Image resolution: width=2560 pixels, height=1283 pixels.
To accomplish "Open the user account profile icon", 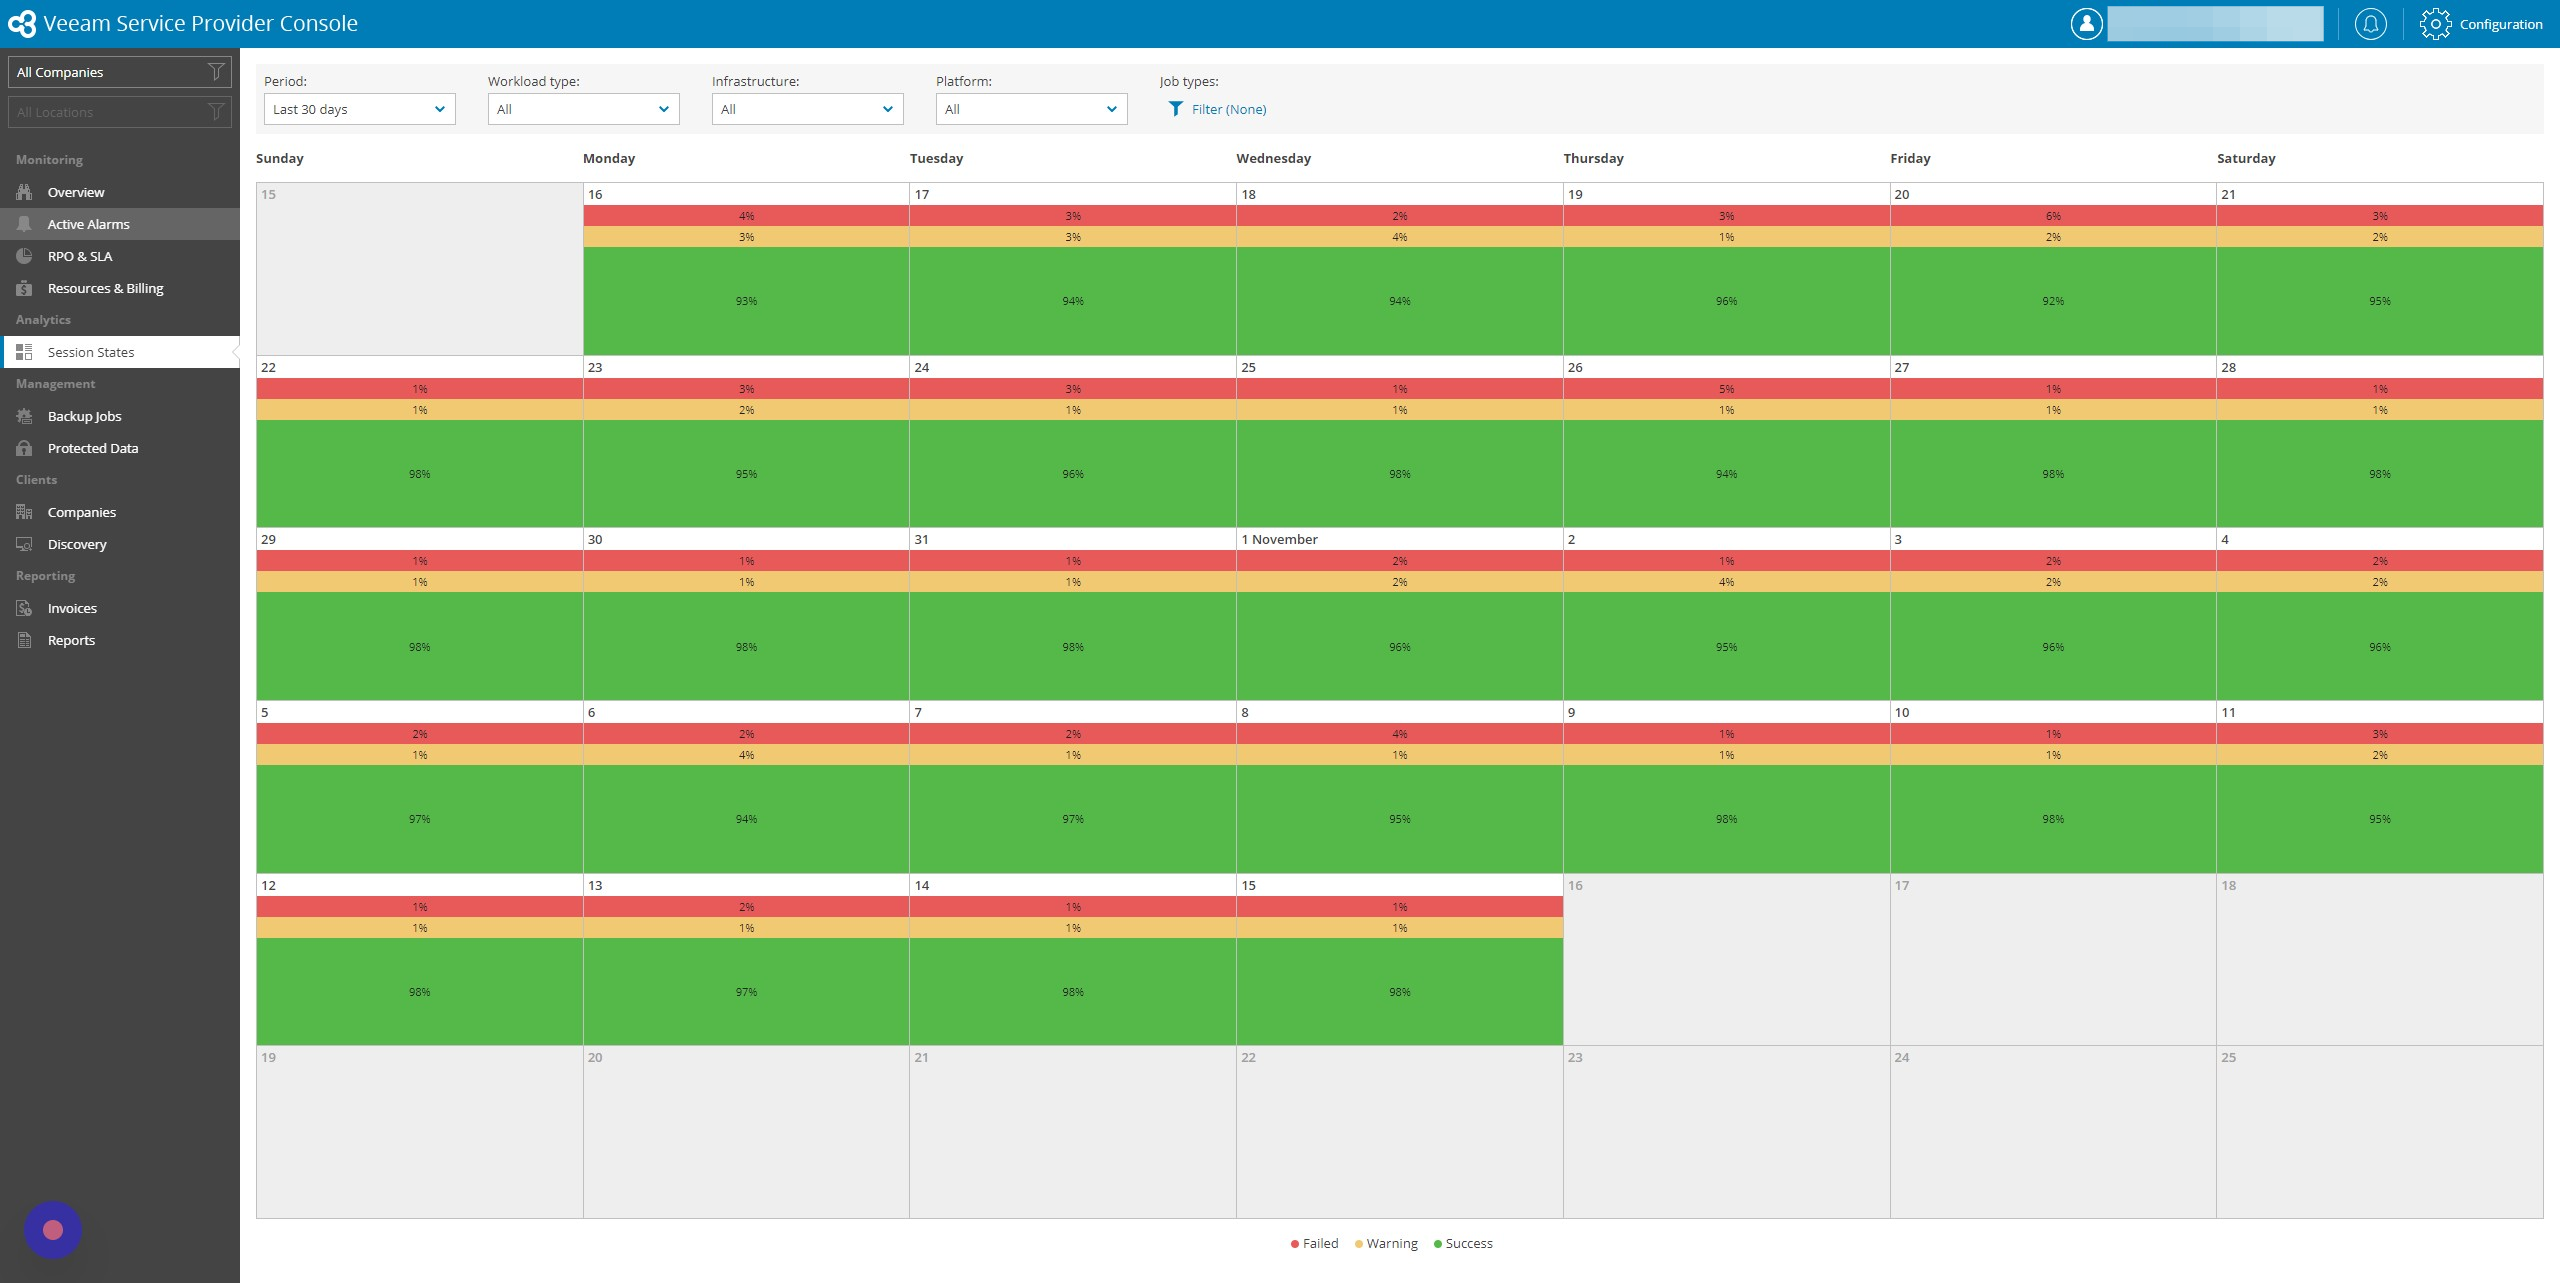I will coord(2086,24).
